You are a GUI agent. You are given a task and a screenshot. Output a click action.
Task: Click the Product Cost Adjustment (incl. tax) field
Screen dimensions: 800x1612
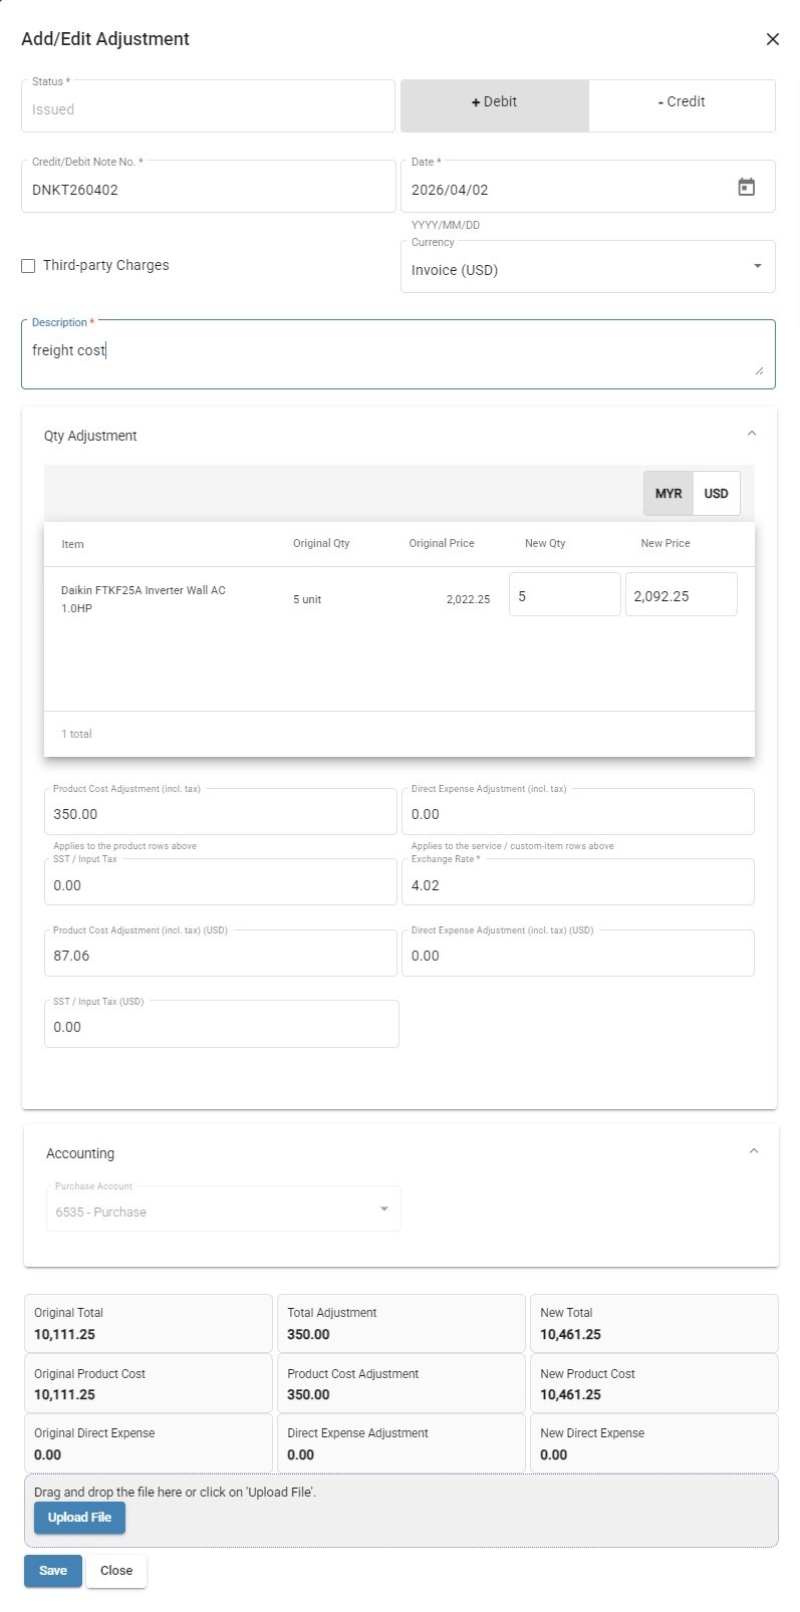tap(220, 811)
